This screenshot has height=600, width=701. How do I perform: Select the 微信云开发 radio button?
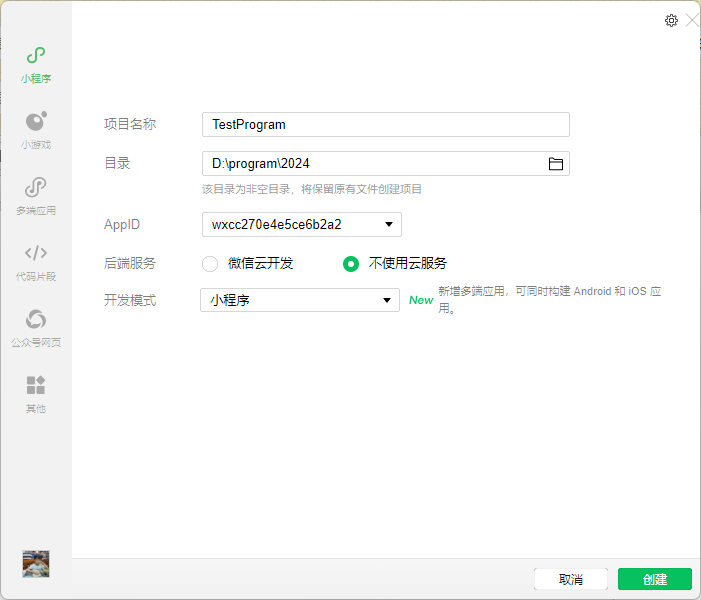[210, 264]
